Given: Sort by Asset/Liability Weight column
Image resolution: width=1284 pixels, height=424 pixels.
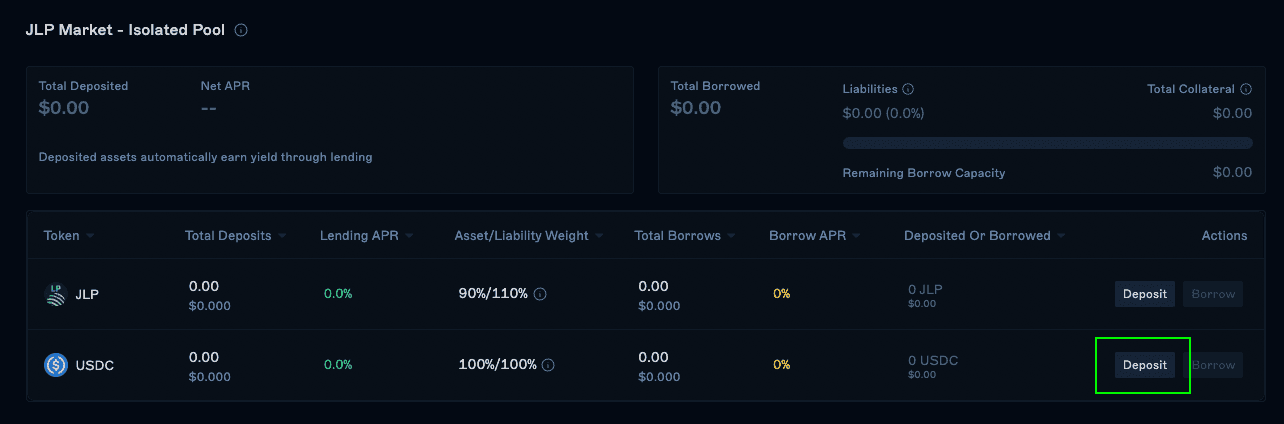Looking at the screenshot, I should [529, 236].
